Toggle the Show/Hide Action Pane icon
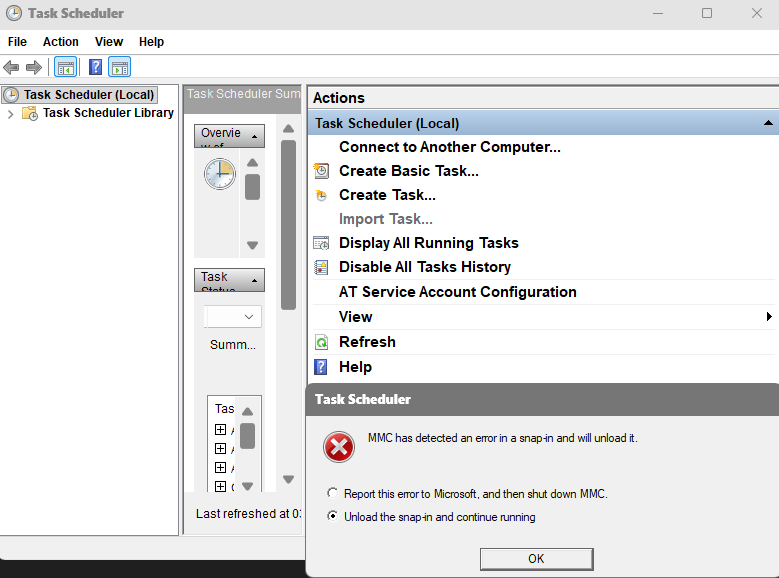Screen dimensions: 779x578 pyautogui.click(x=120, y=67)
